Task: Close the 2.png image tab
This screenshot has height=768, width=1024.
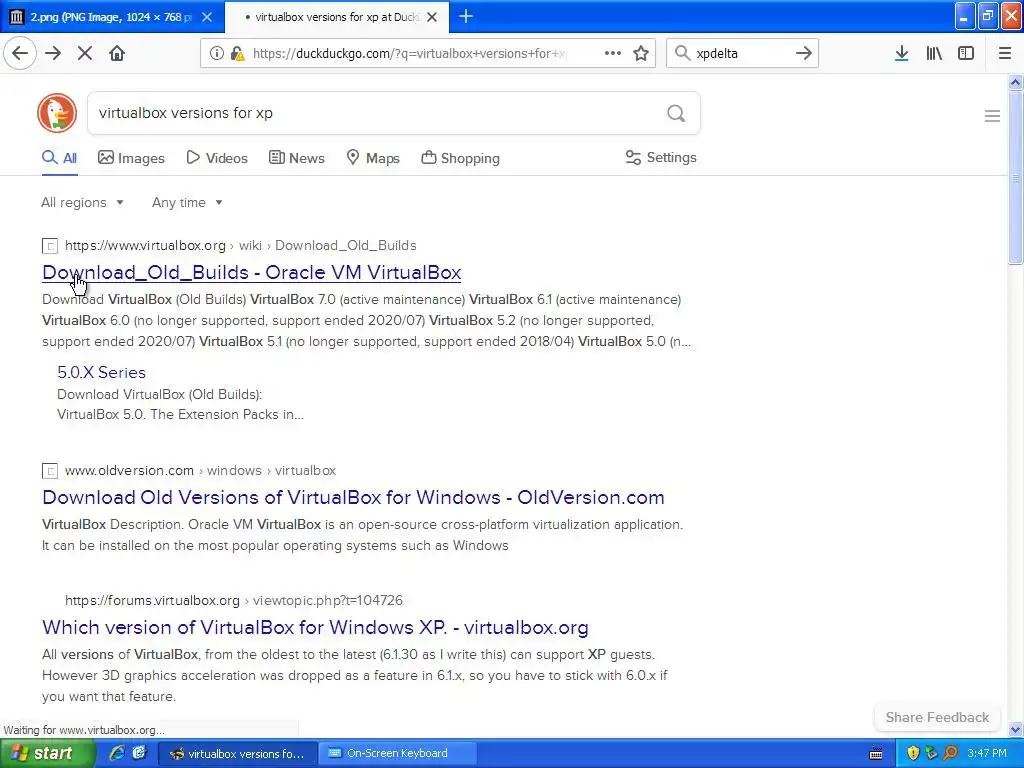Action: (206, 17)
